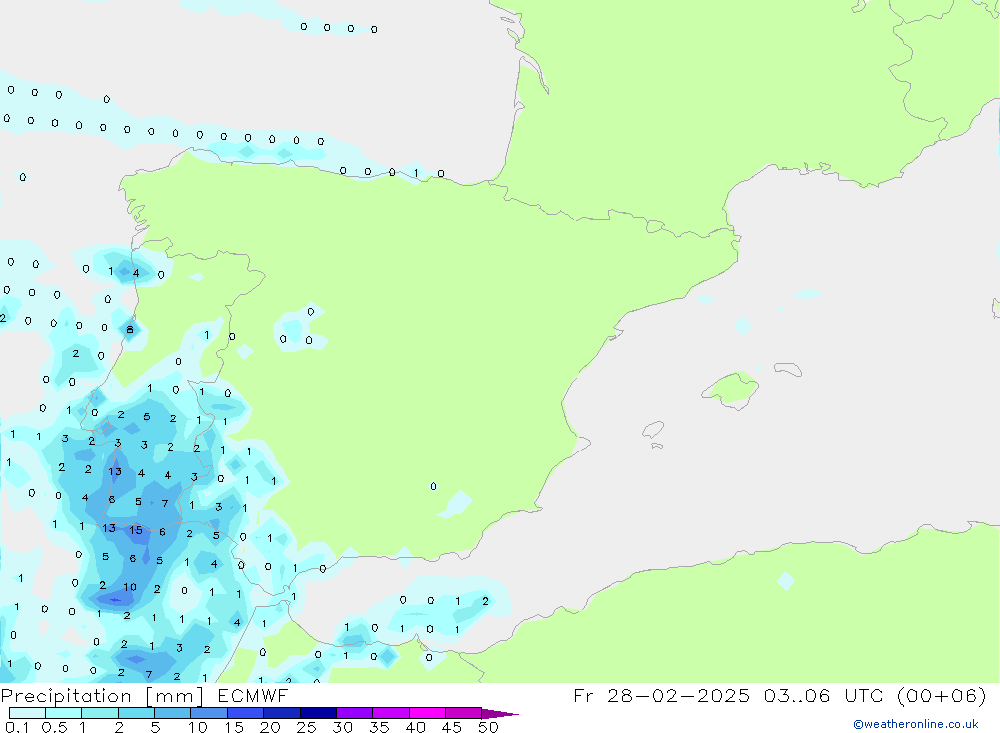
Task: Click legend scale label "20"
Action: tap(270, 727)
